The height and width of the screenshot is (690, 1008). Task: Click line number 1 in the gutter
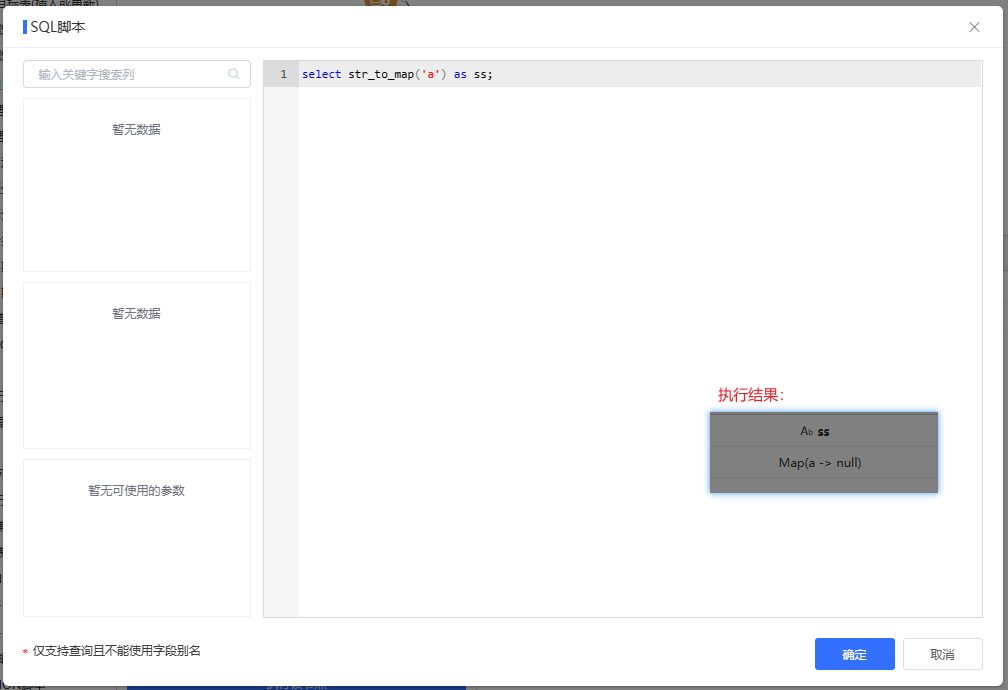coord(283,74)
